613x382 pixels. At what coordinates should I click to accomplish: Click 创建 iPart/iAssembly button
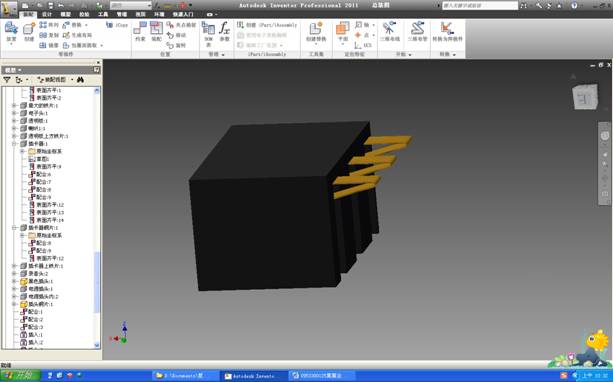coord(267,25)
